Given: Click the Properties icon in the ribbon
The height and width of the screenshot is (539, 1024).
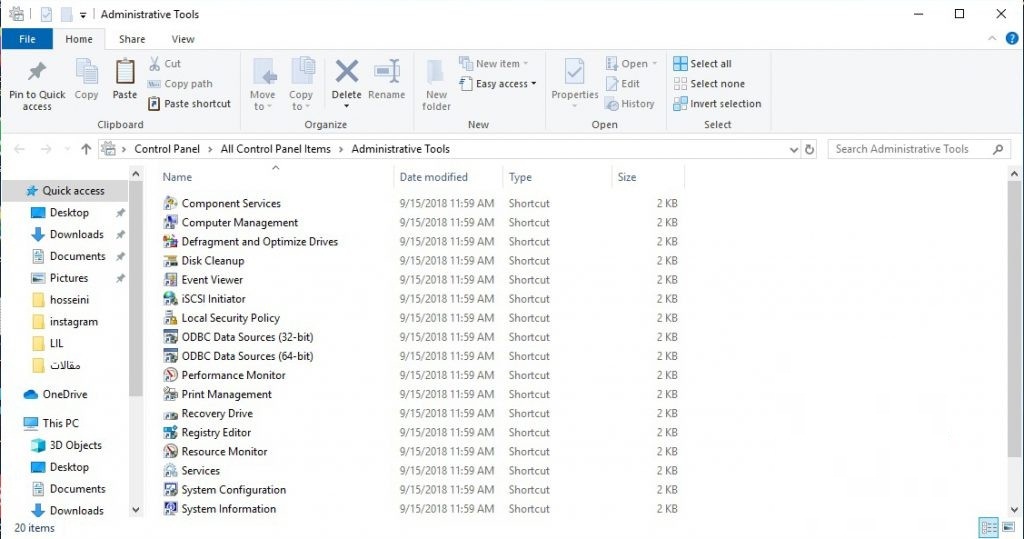Looking at the screenshot, I should tap(574, 73).
